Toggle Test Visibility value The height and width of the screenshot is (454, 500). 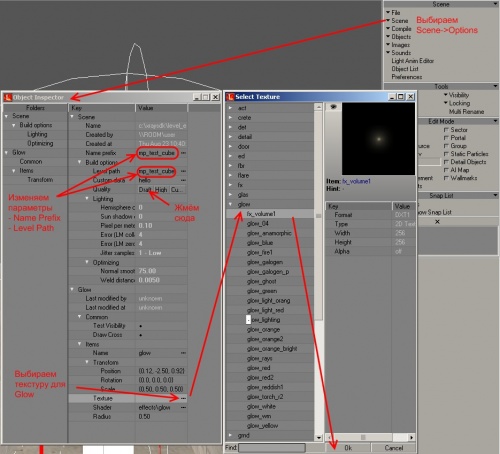point(141,326)
